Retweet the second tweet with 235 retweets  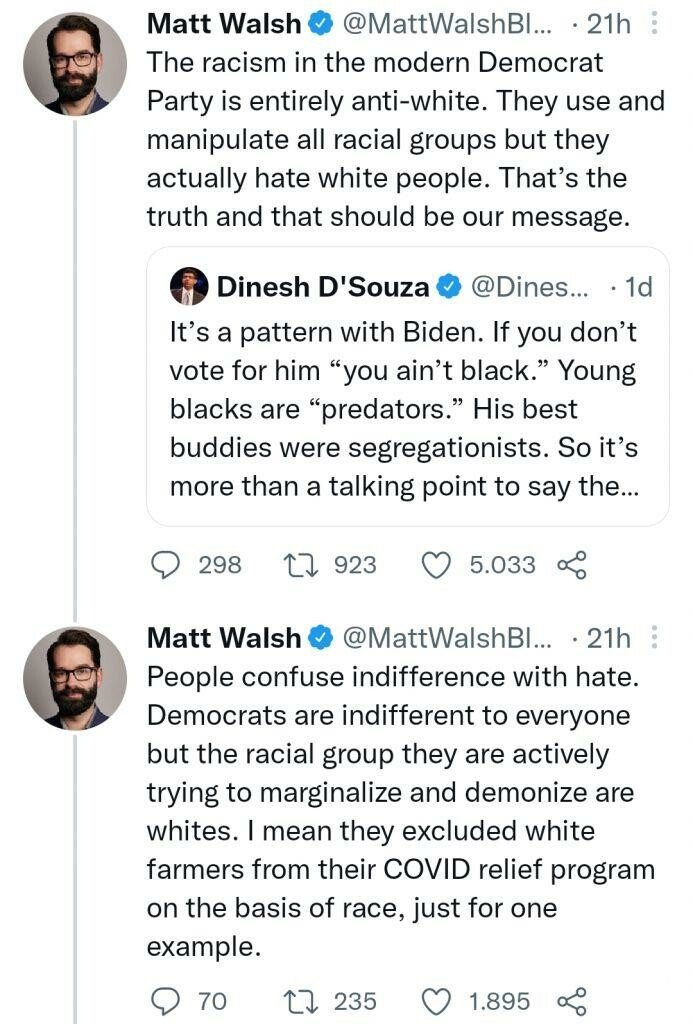[299, 1000]
